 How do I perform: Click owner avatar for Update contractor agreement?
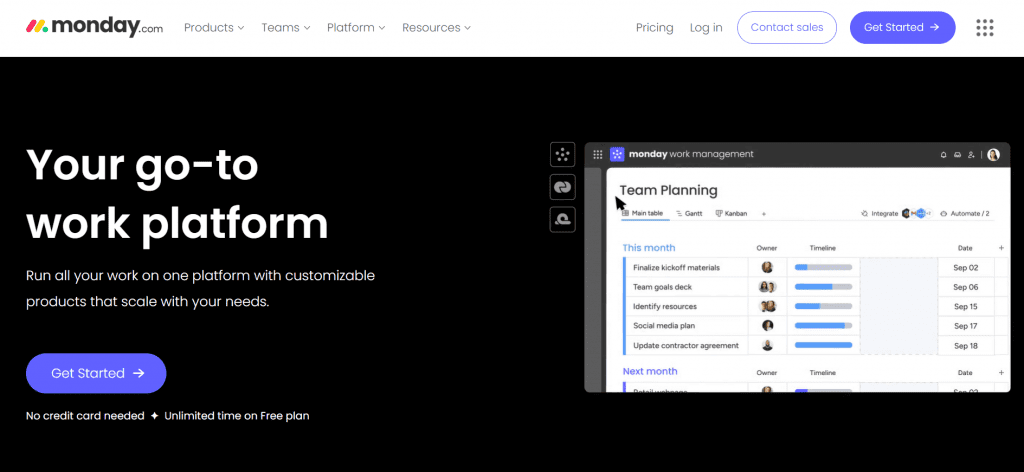tap(767, 345)
